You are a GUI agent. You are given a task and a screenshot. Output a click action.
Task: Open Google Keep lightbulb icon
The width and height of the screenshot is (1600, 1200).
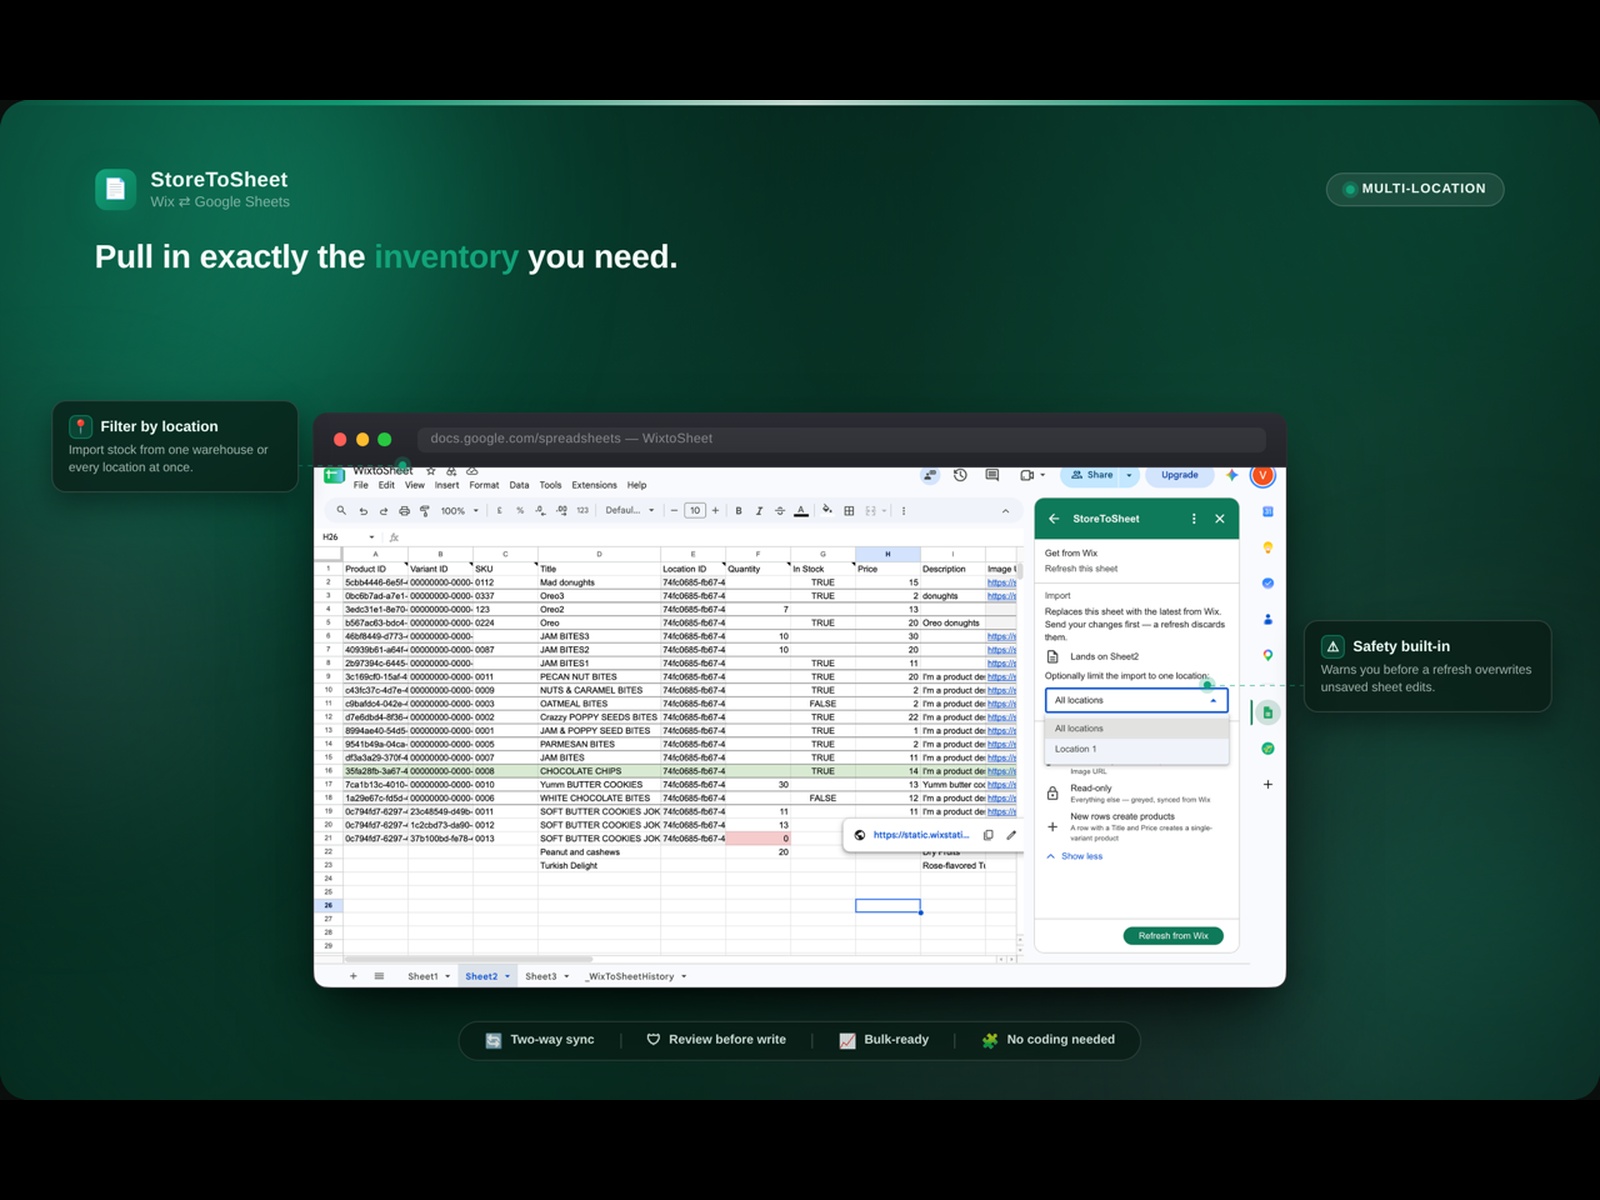1268,547
